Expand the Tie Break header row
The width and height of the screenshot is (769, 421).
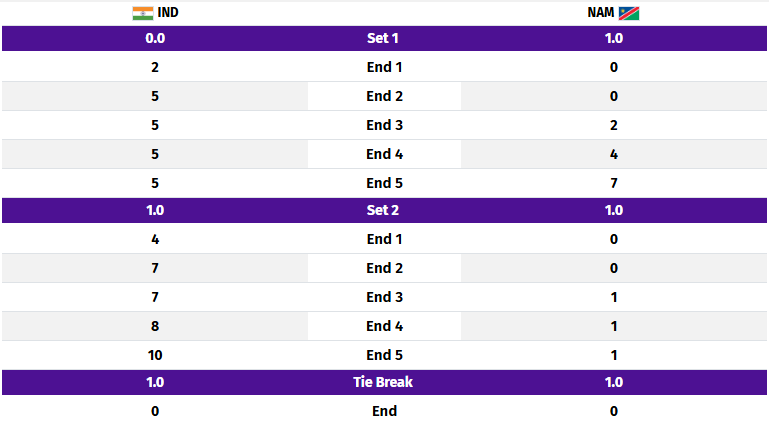[384, 383]
